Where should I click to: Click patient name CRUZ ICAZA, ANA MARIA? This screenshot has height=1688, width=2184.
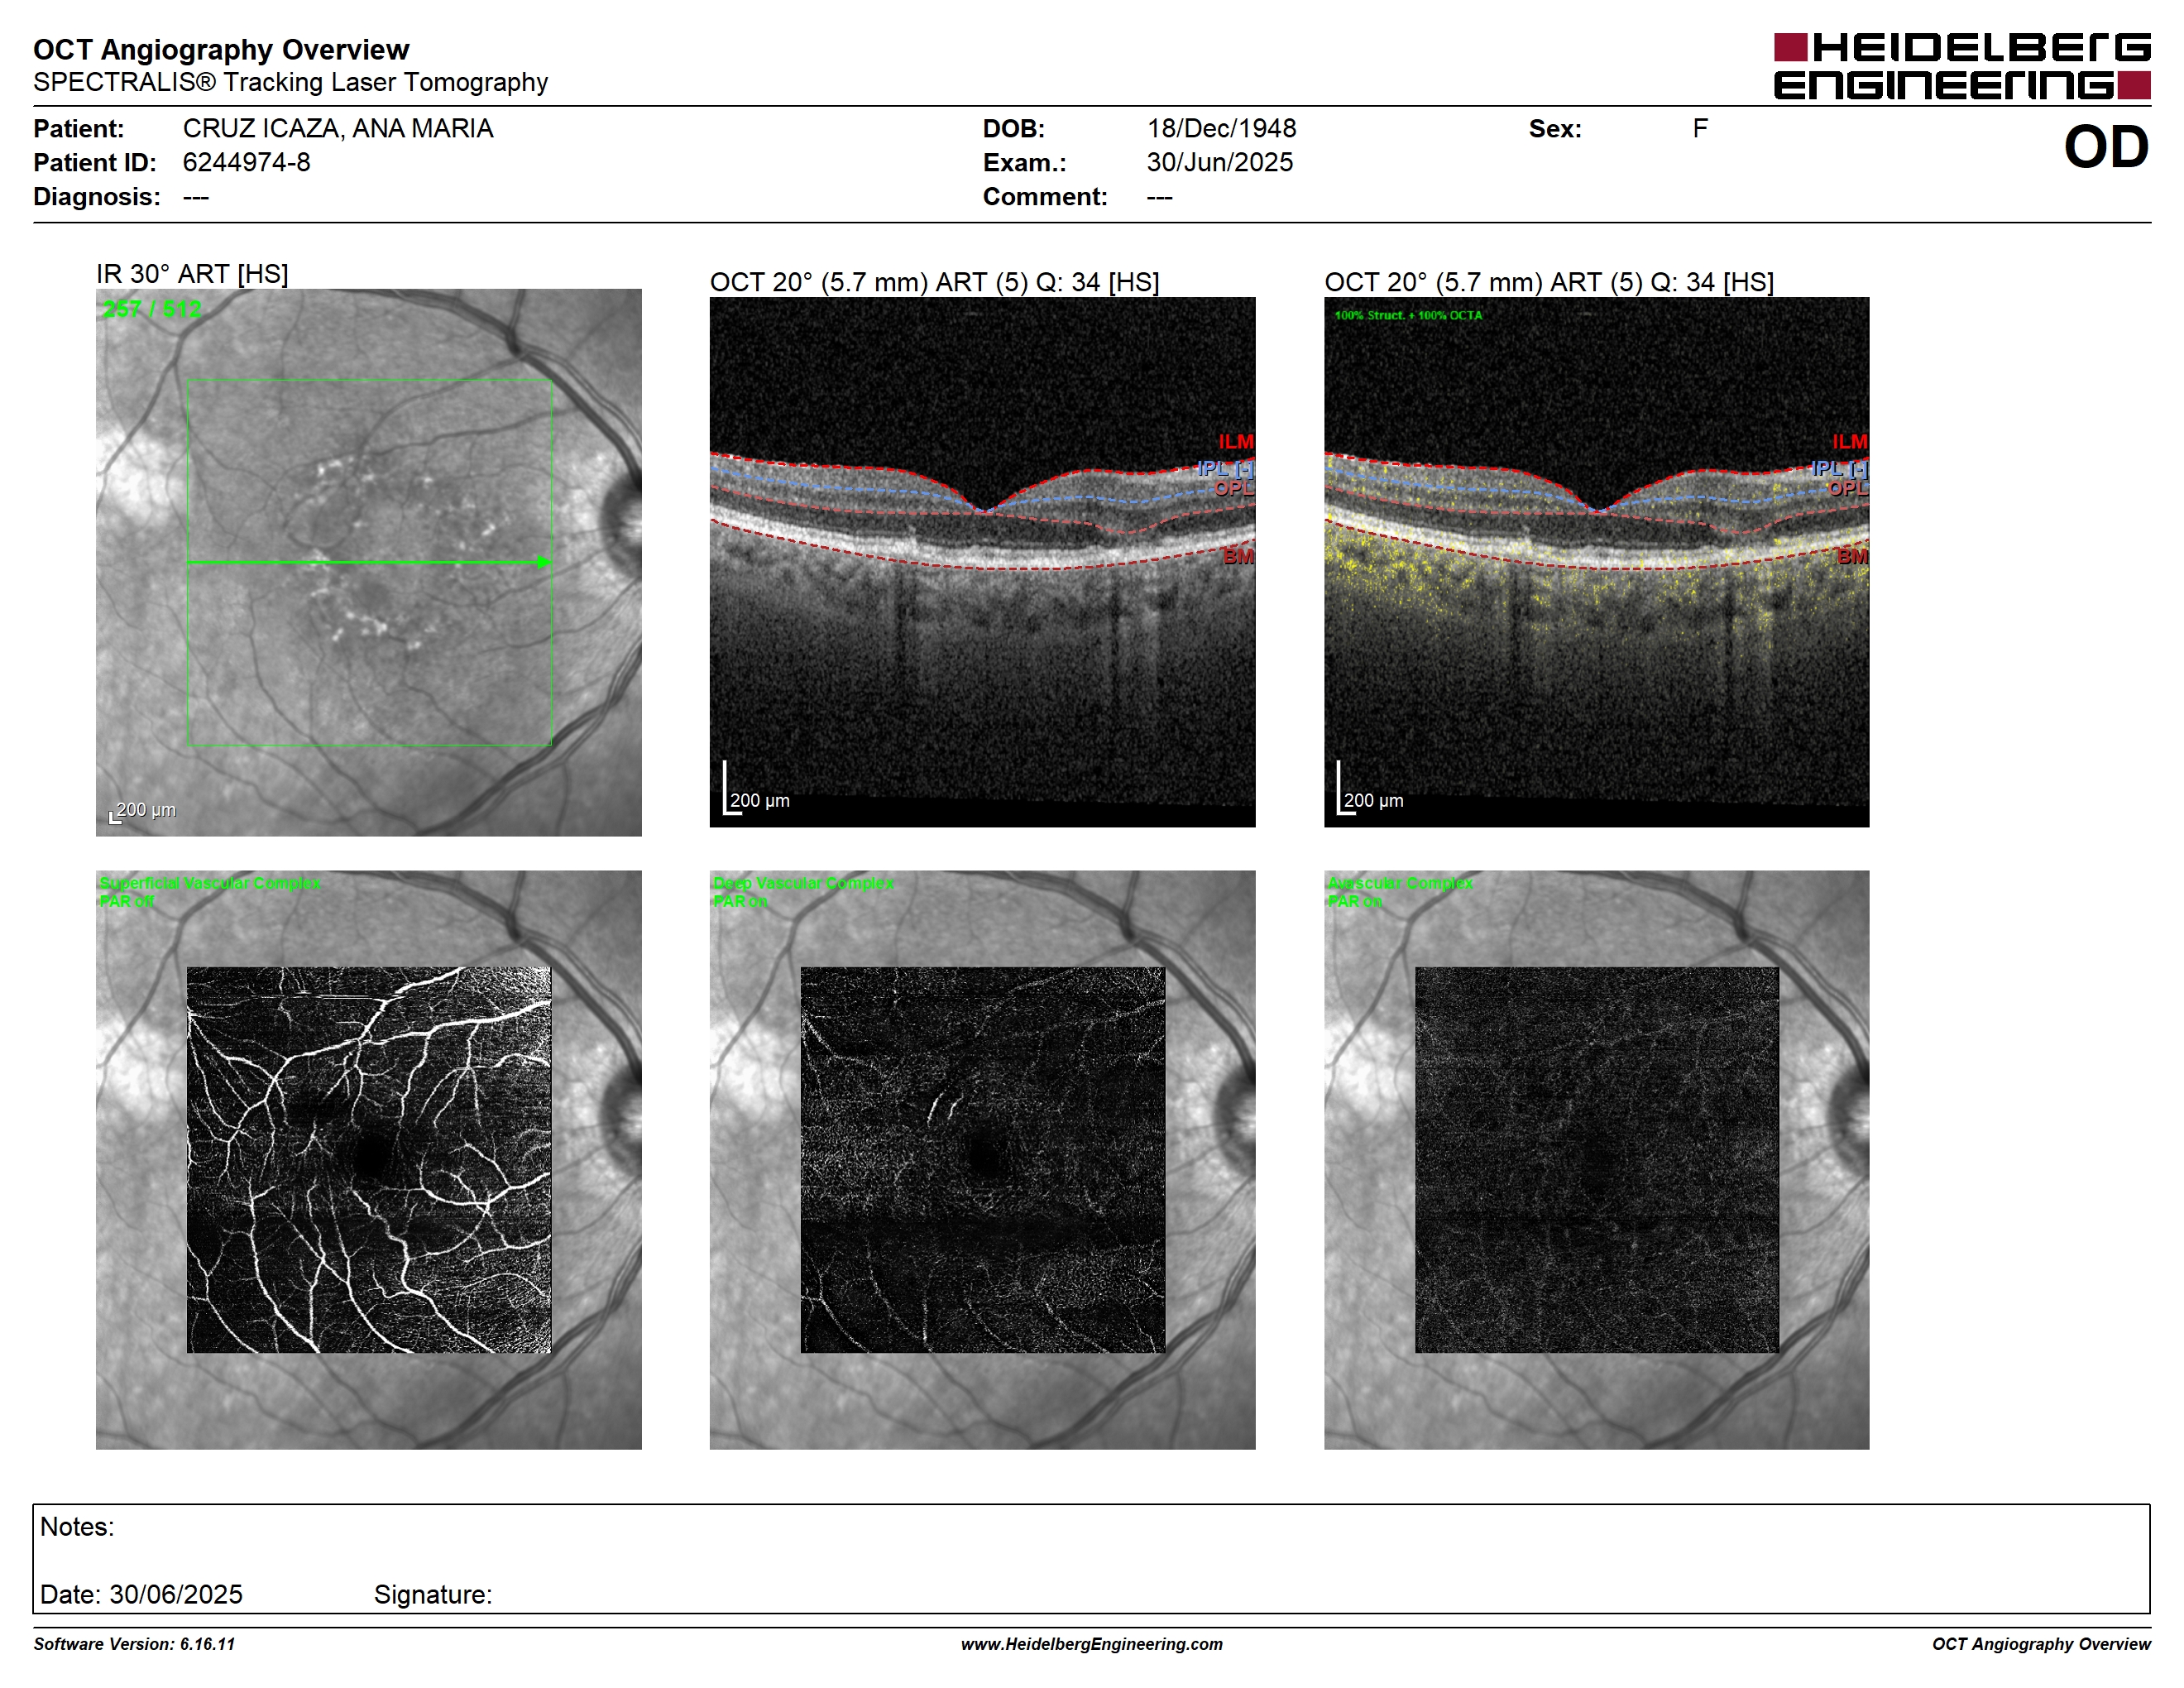[338, 129]
